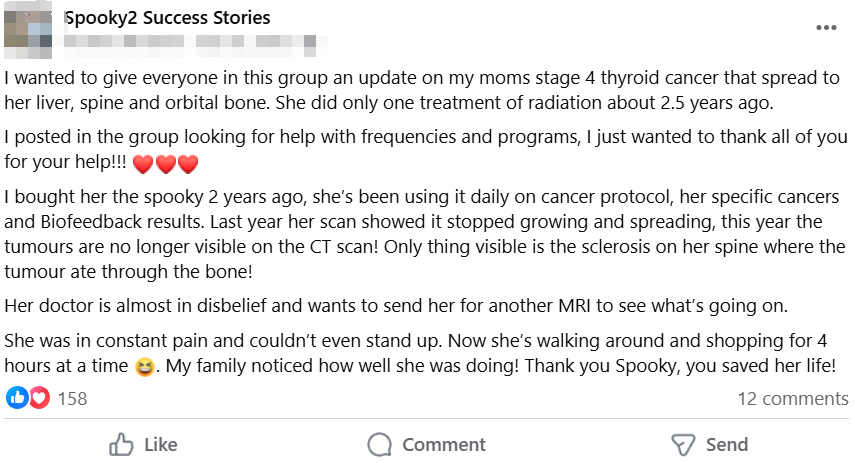Click the paragraph starting "I bought her the spooky"
The height and width of the screenshot is (463, 855).
[420, 232]
